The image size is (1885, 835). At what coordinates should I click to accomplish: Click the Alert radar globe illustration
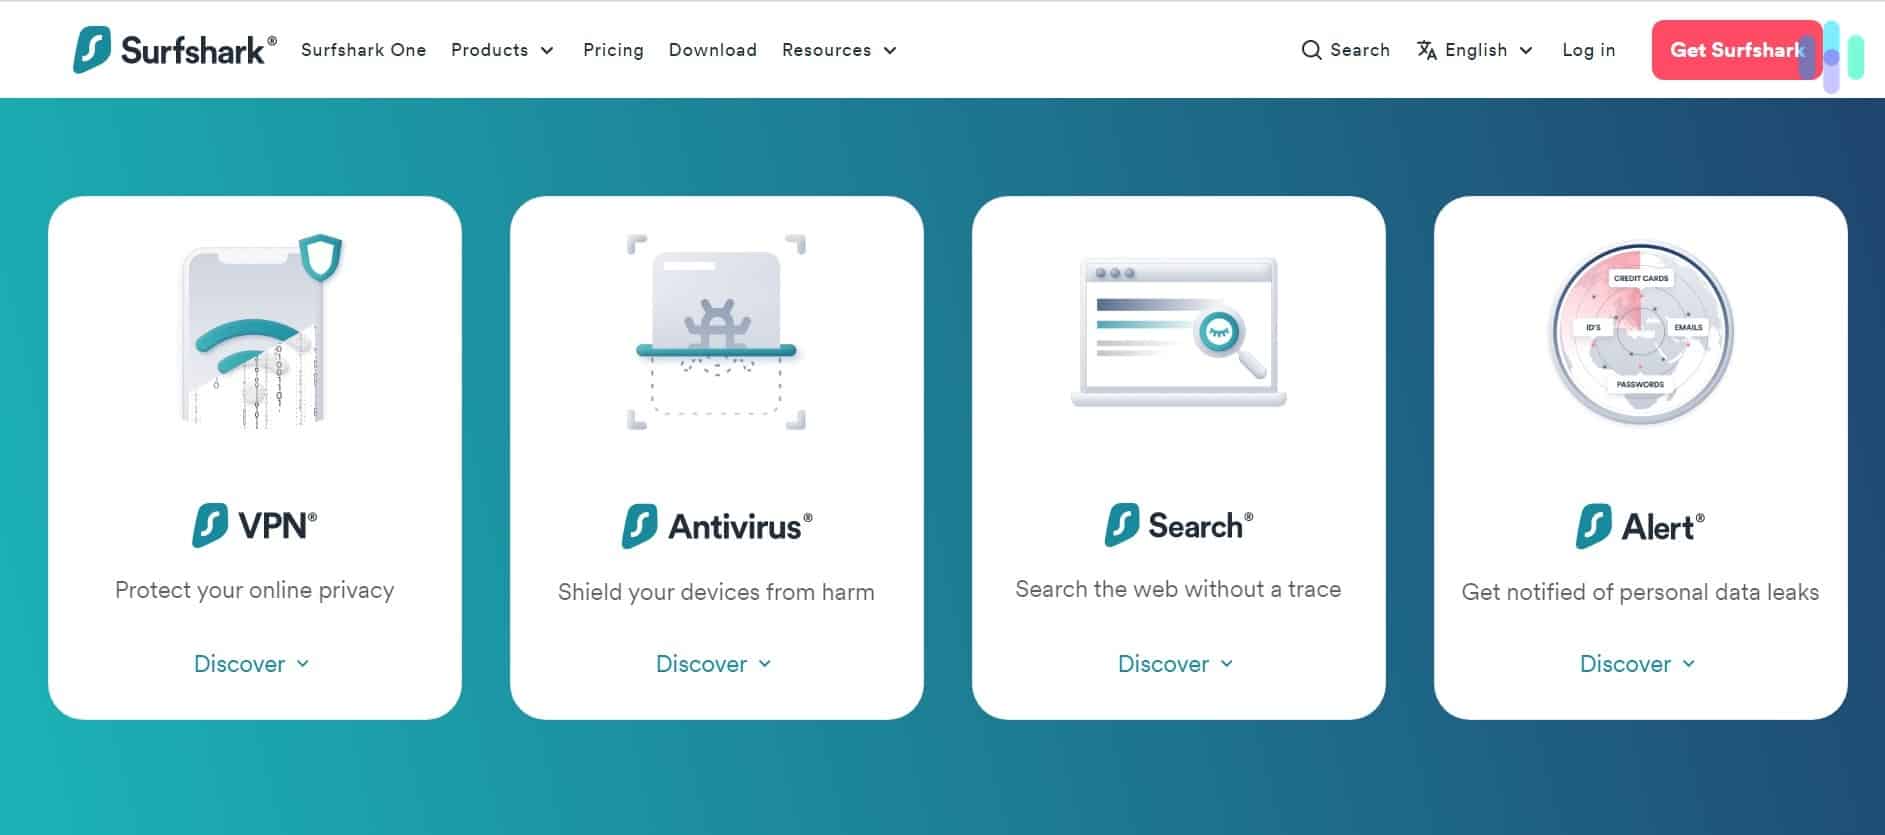click(1640, 333)
